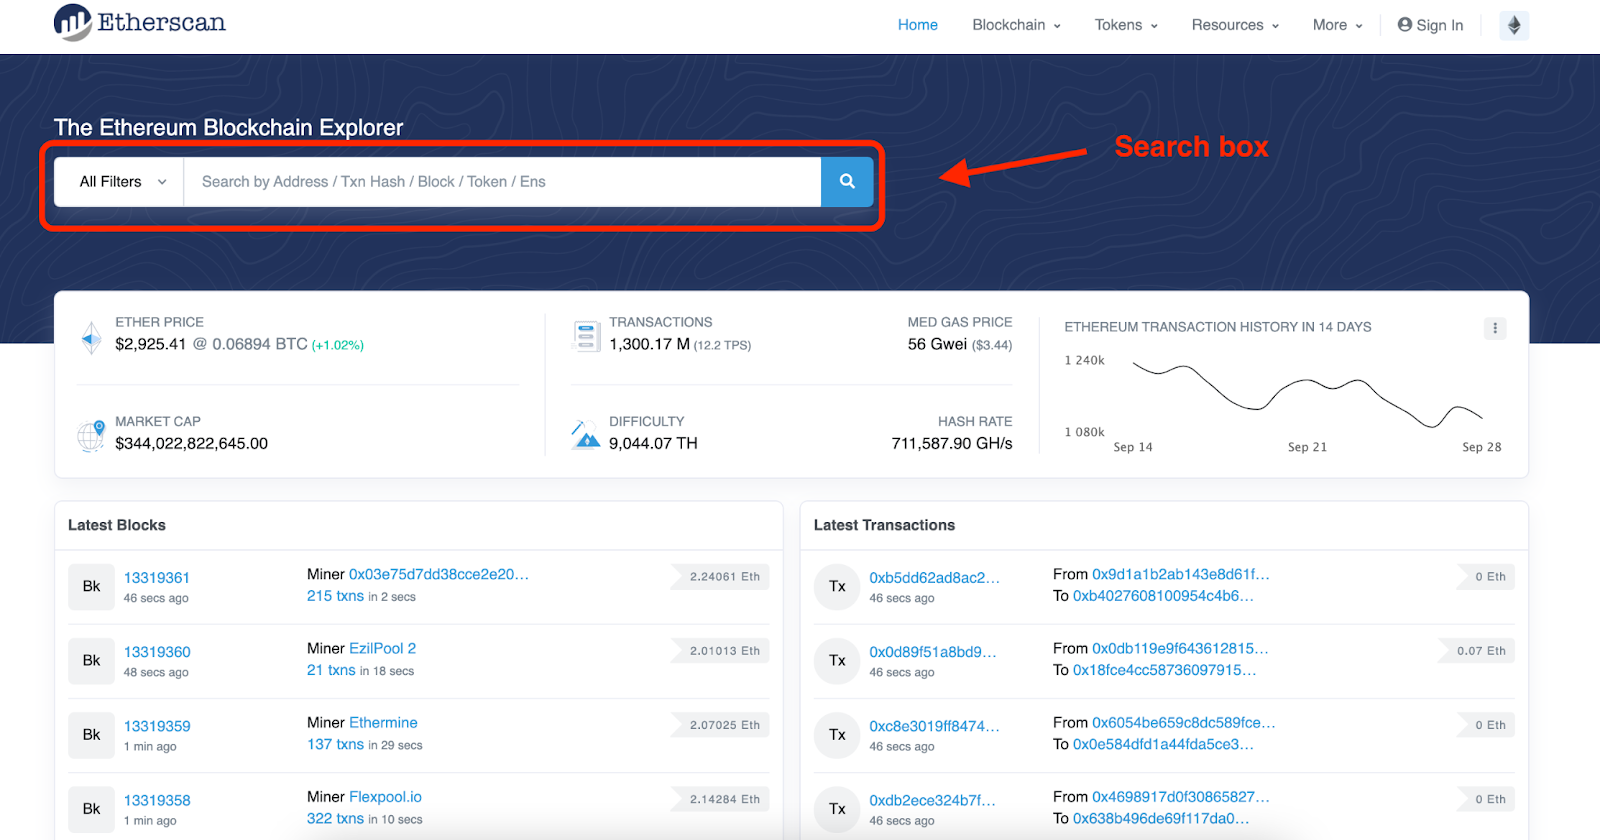This screenshot has height=840, width=1600.
Task: View 215 txns in block 13319361
Action: pyautogui.click(x=335, y=596)
